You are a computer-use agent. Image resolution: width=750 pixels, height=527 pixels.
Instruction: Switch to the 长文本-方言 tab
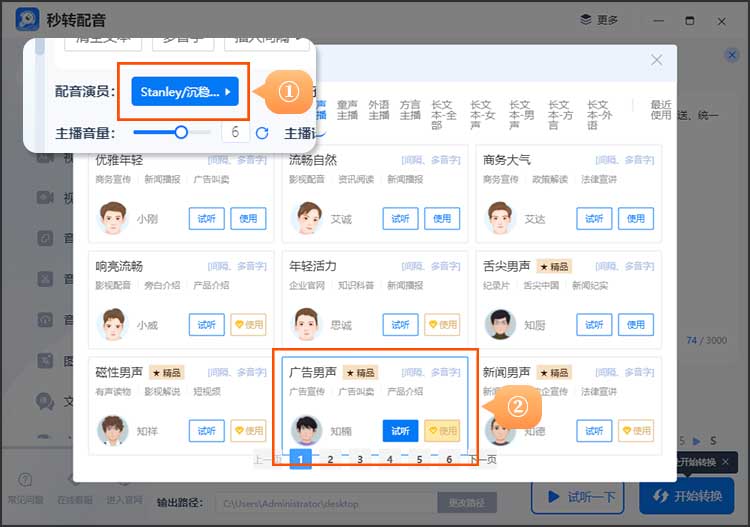coord(560,115)
